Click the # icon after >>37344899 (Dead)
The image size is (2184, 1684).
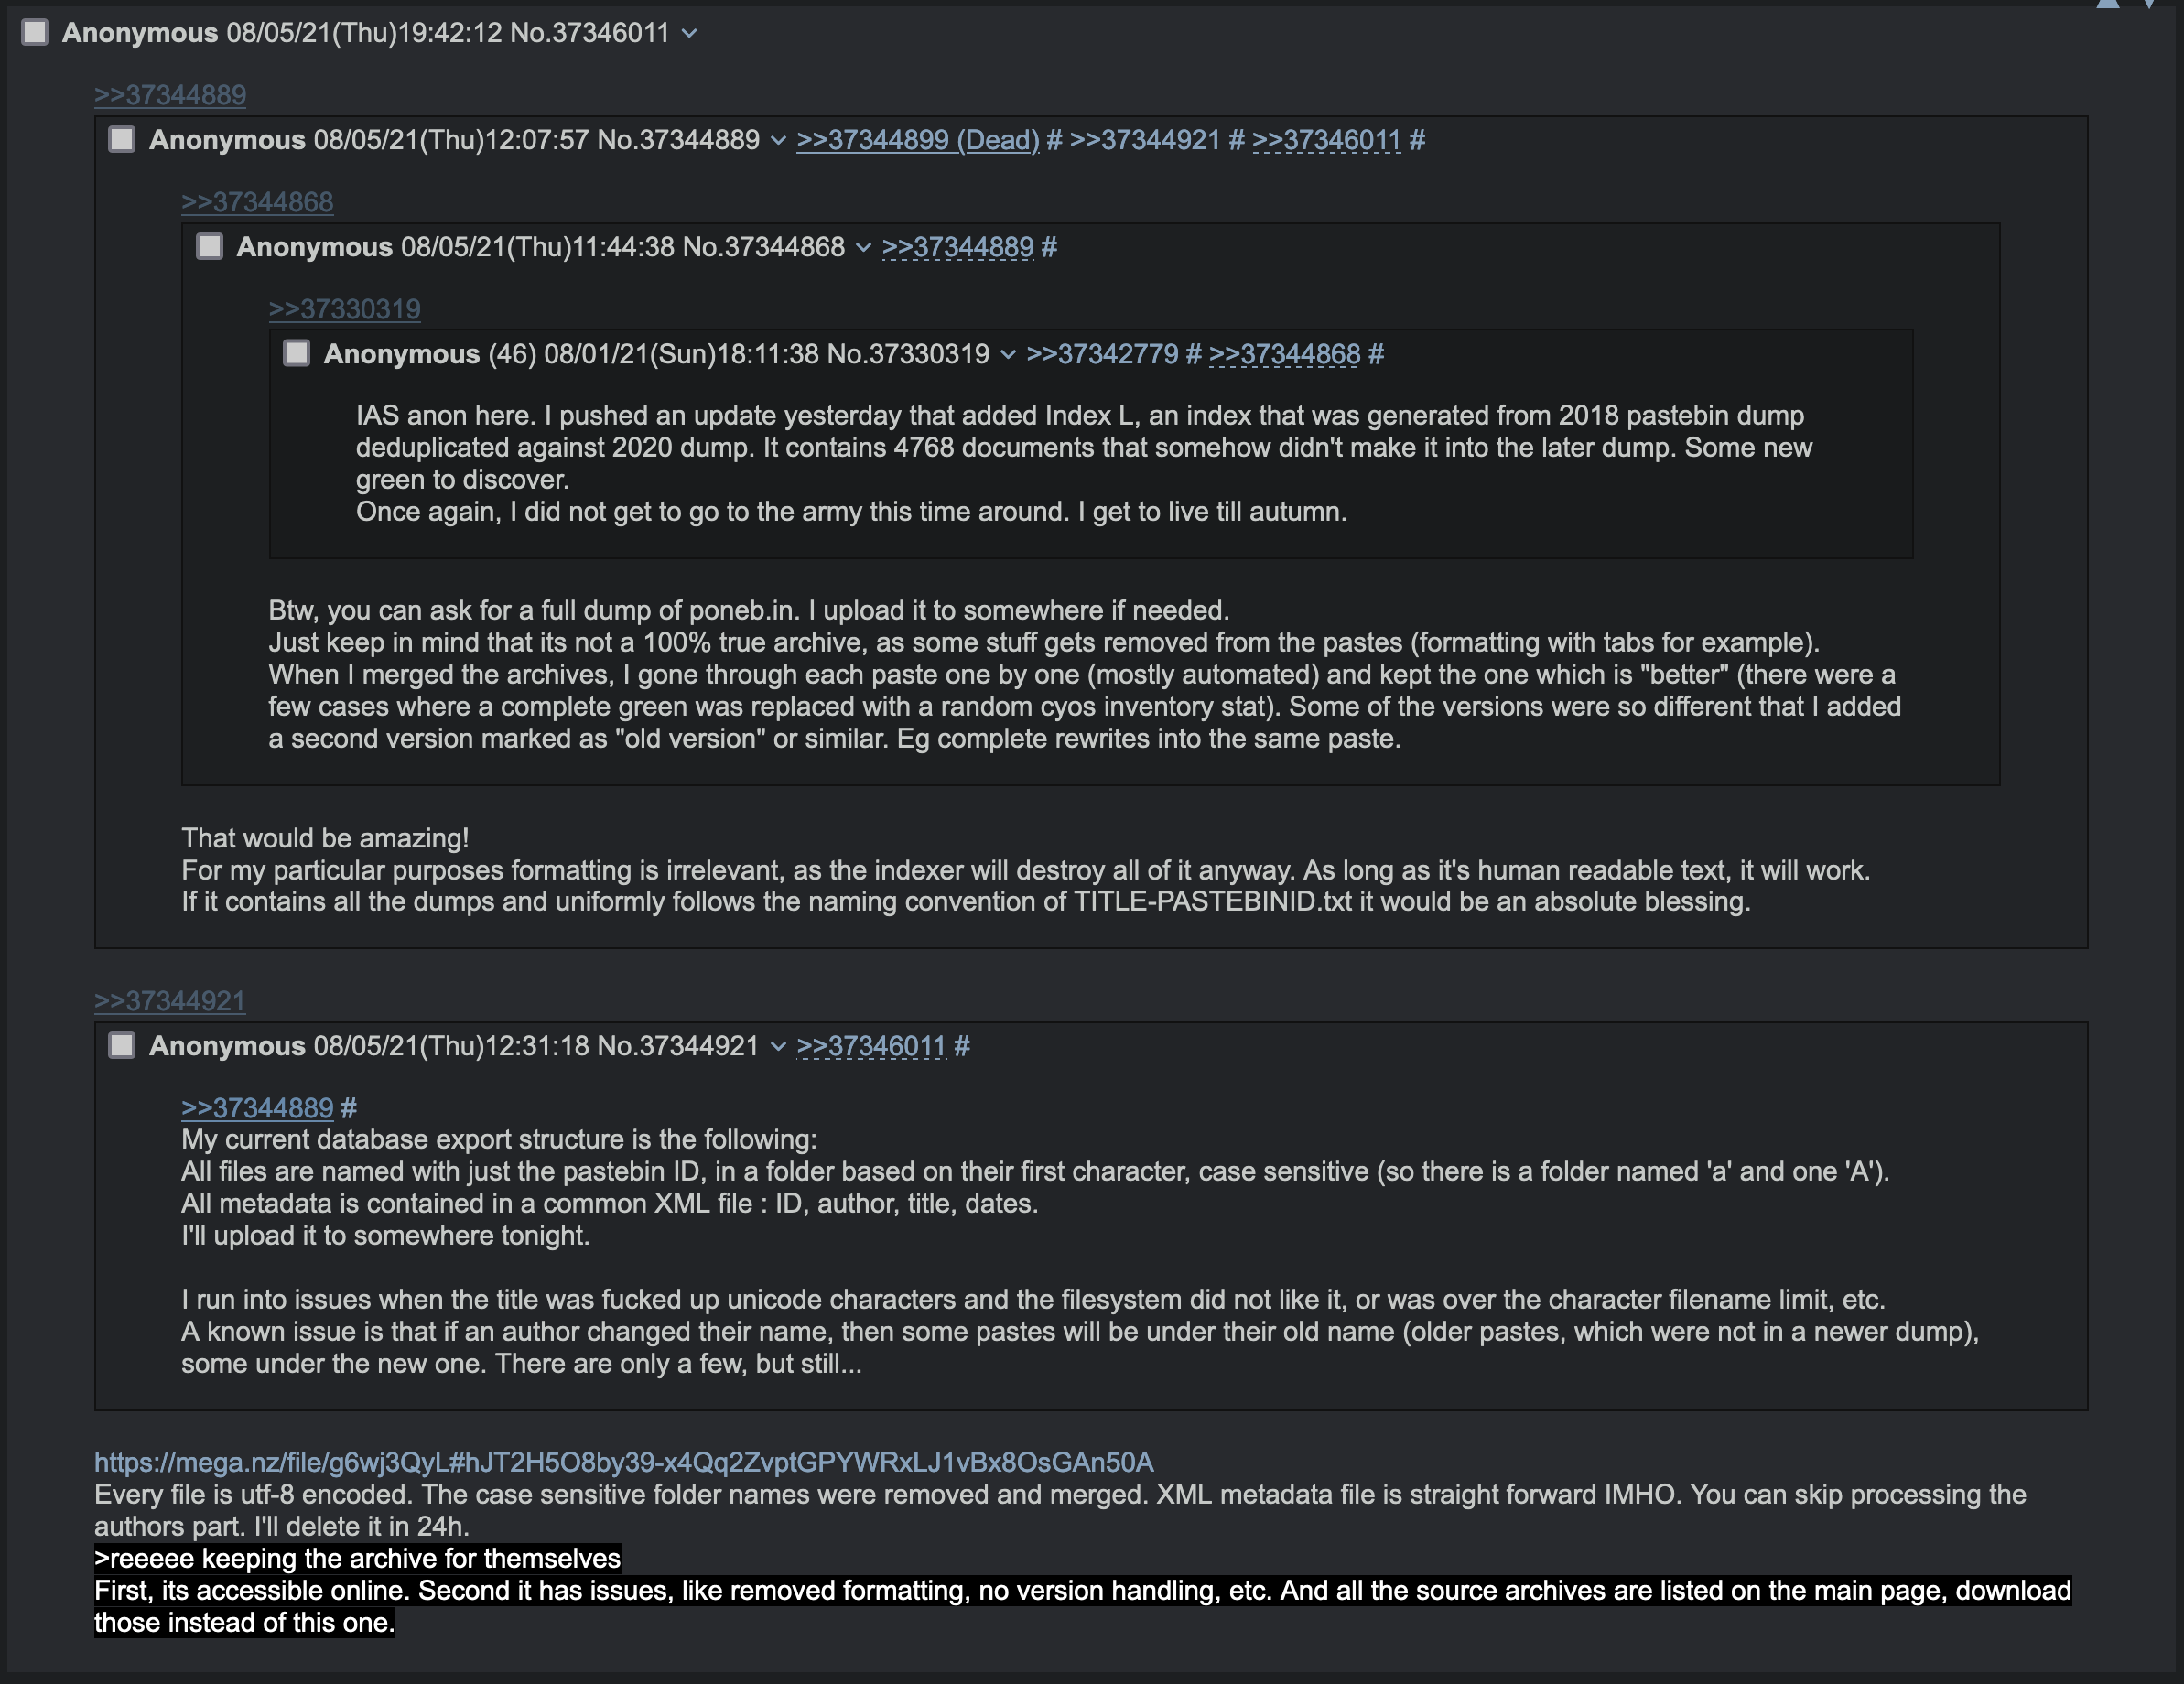click(1054, 140)
